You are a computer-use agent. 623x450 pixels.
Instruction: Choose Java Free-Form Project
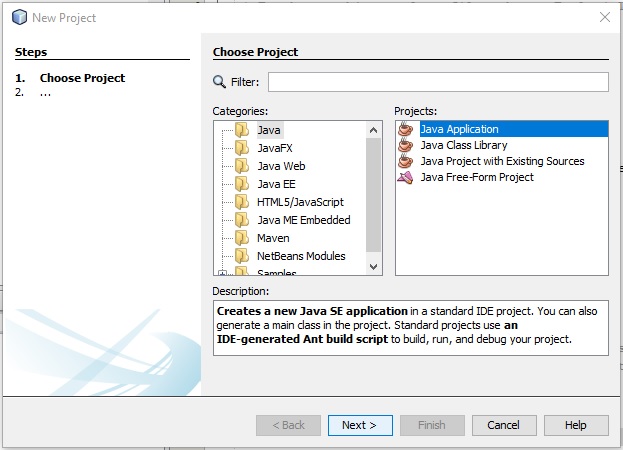tap(477, 177)
